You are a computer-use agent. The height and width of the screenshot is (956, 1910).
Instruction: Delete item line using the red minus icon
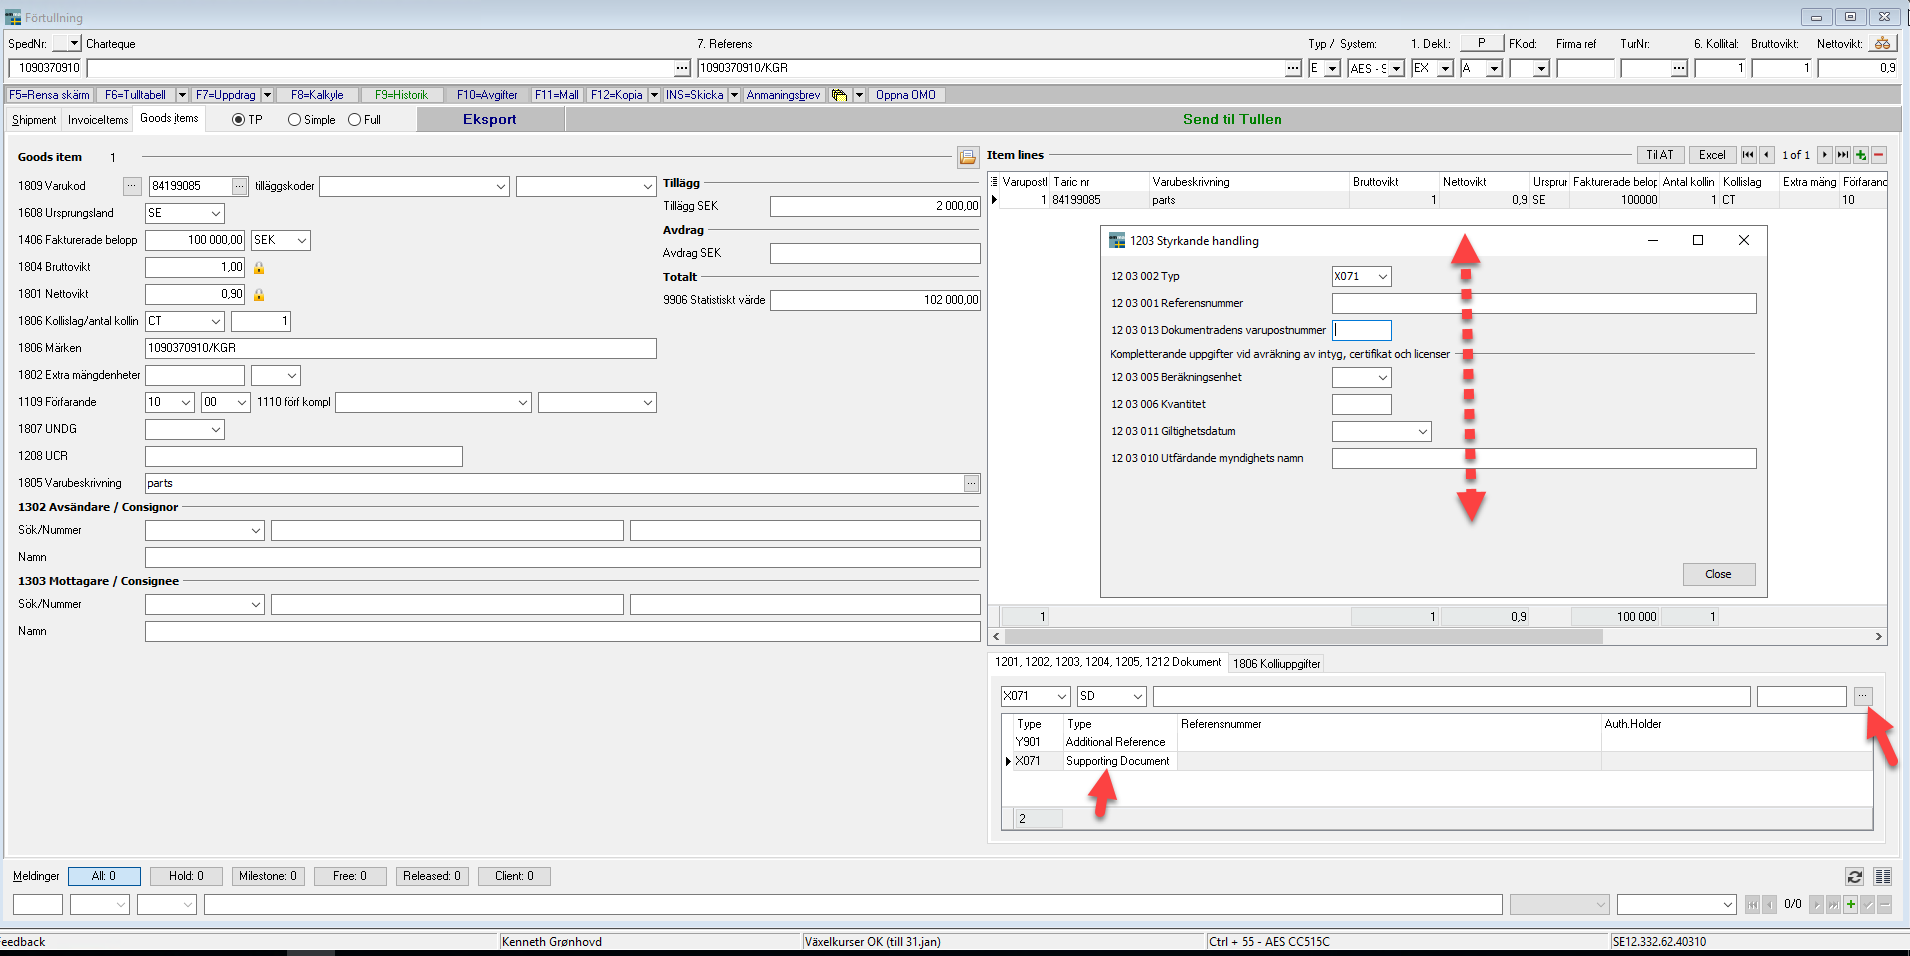[x=1880, y=155]
